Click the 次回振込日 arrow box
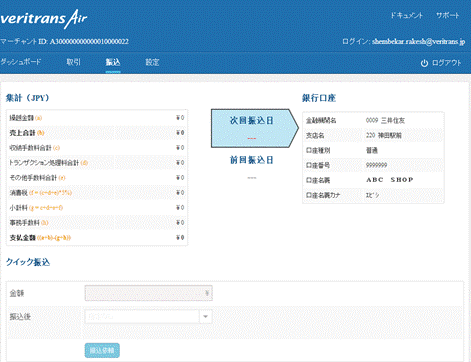Image resolution: width=471 pixels, height=362 pixels. (x=255, y=128)
